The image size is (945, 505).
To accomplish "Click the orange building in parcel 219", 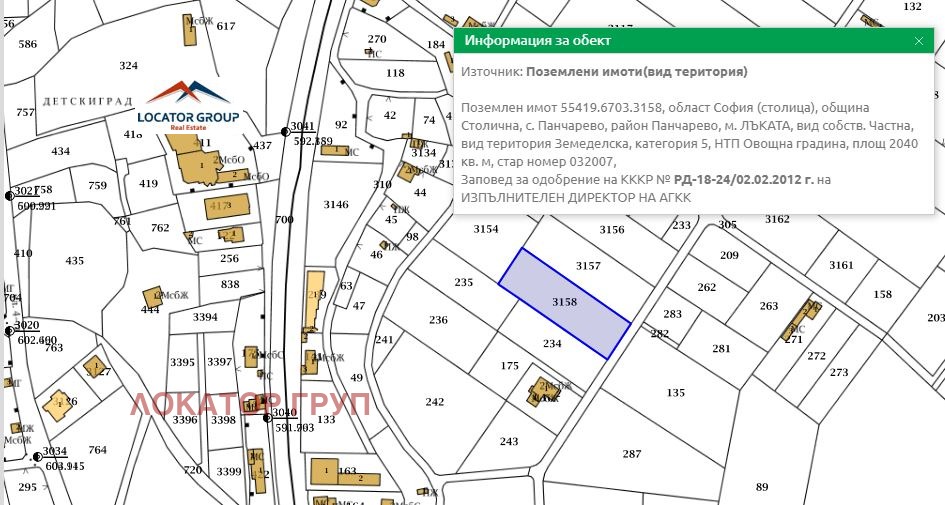I will click(314, 298).
